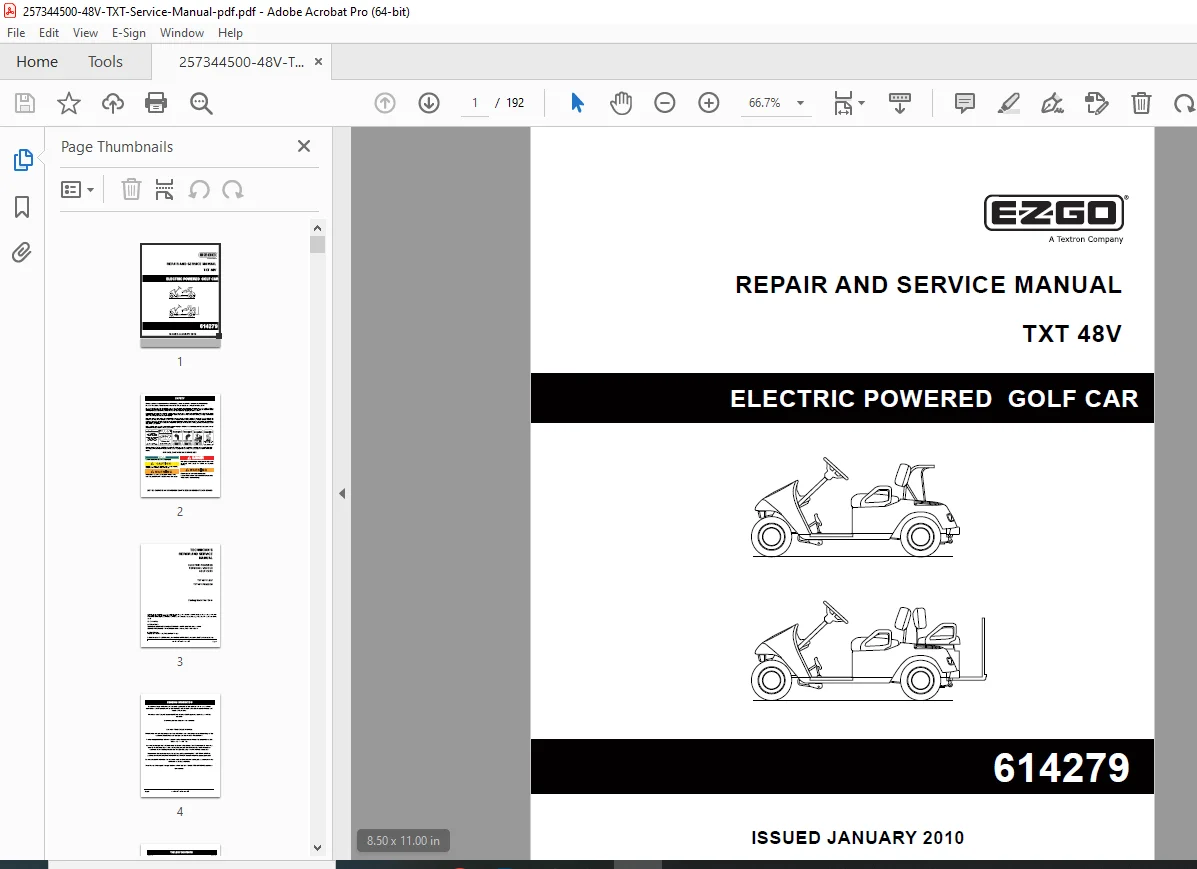
Task: Rotate page counterclockwise in thumbnails panel
Action: click(199, 189)
